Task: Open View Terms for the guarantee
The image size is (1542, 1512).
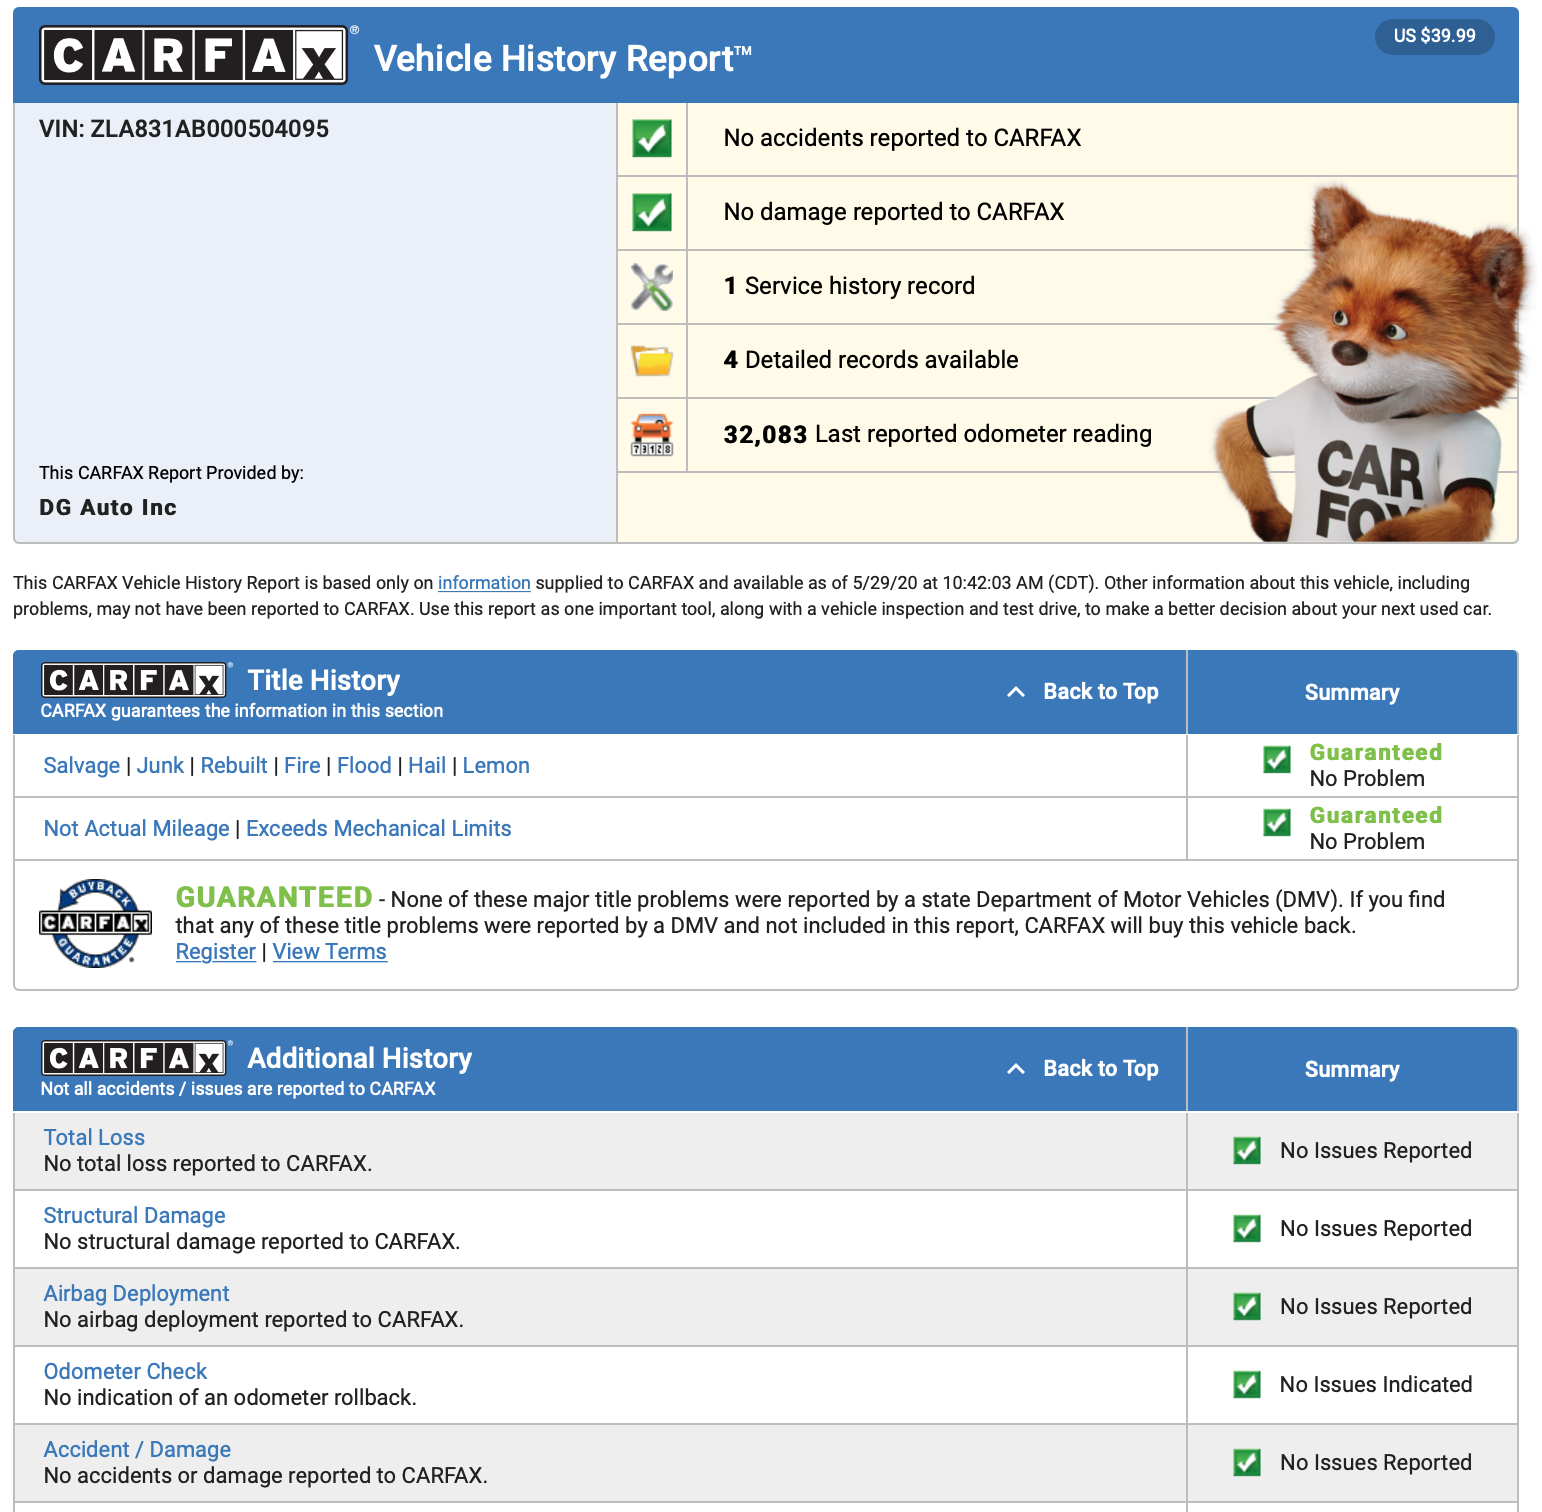Action: (x=329, y=952)
